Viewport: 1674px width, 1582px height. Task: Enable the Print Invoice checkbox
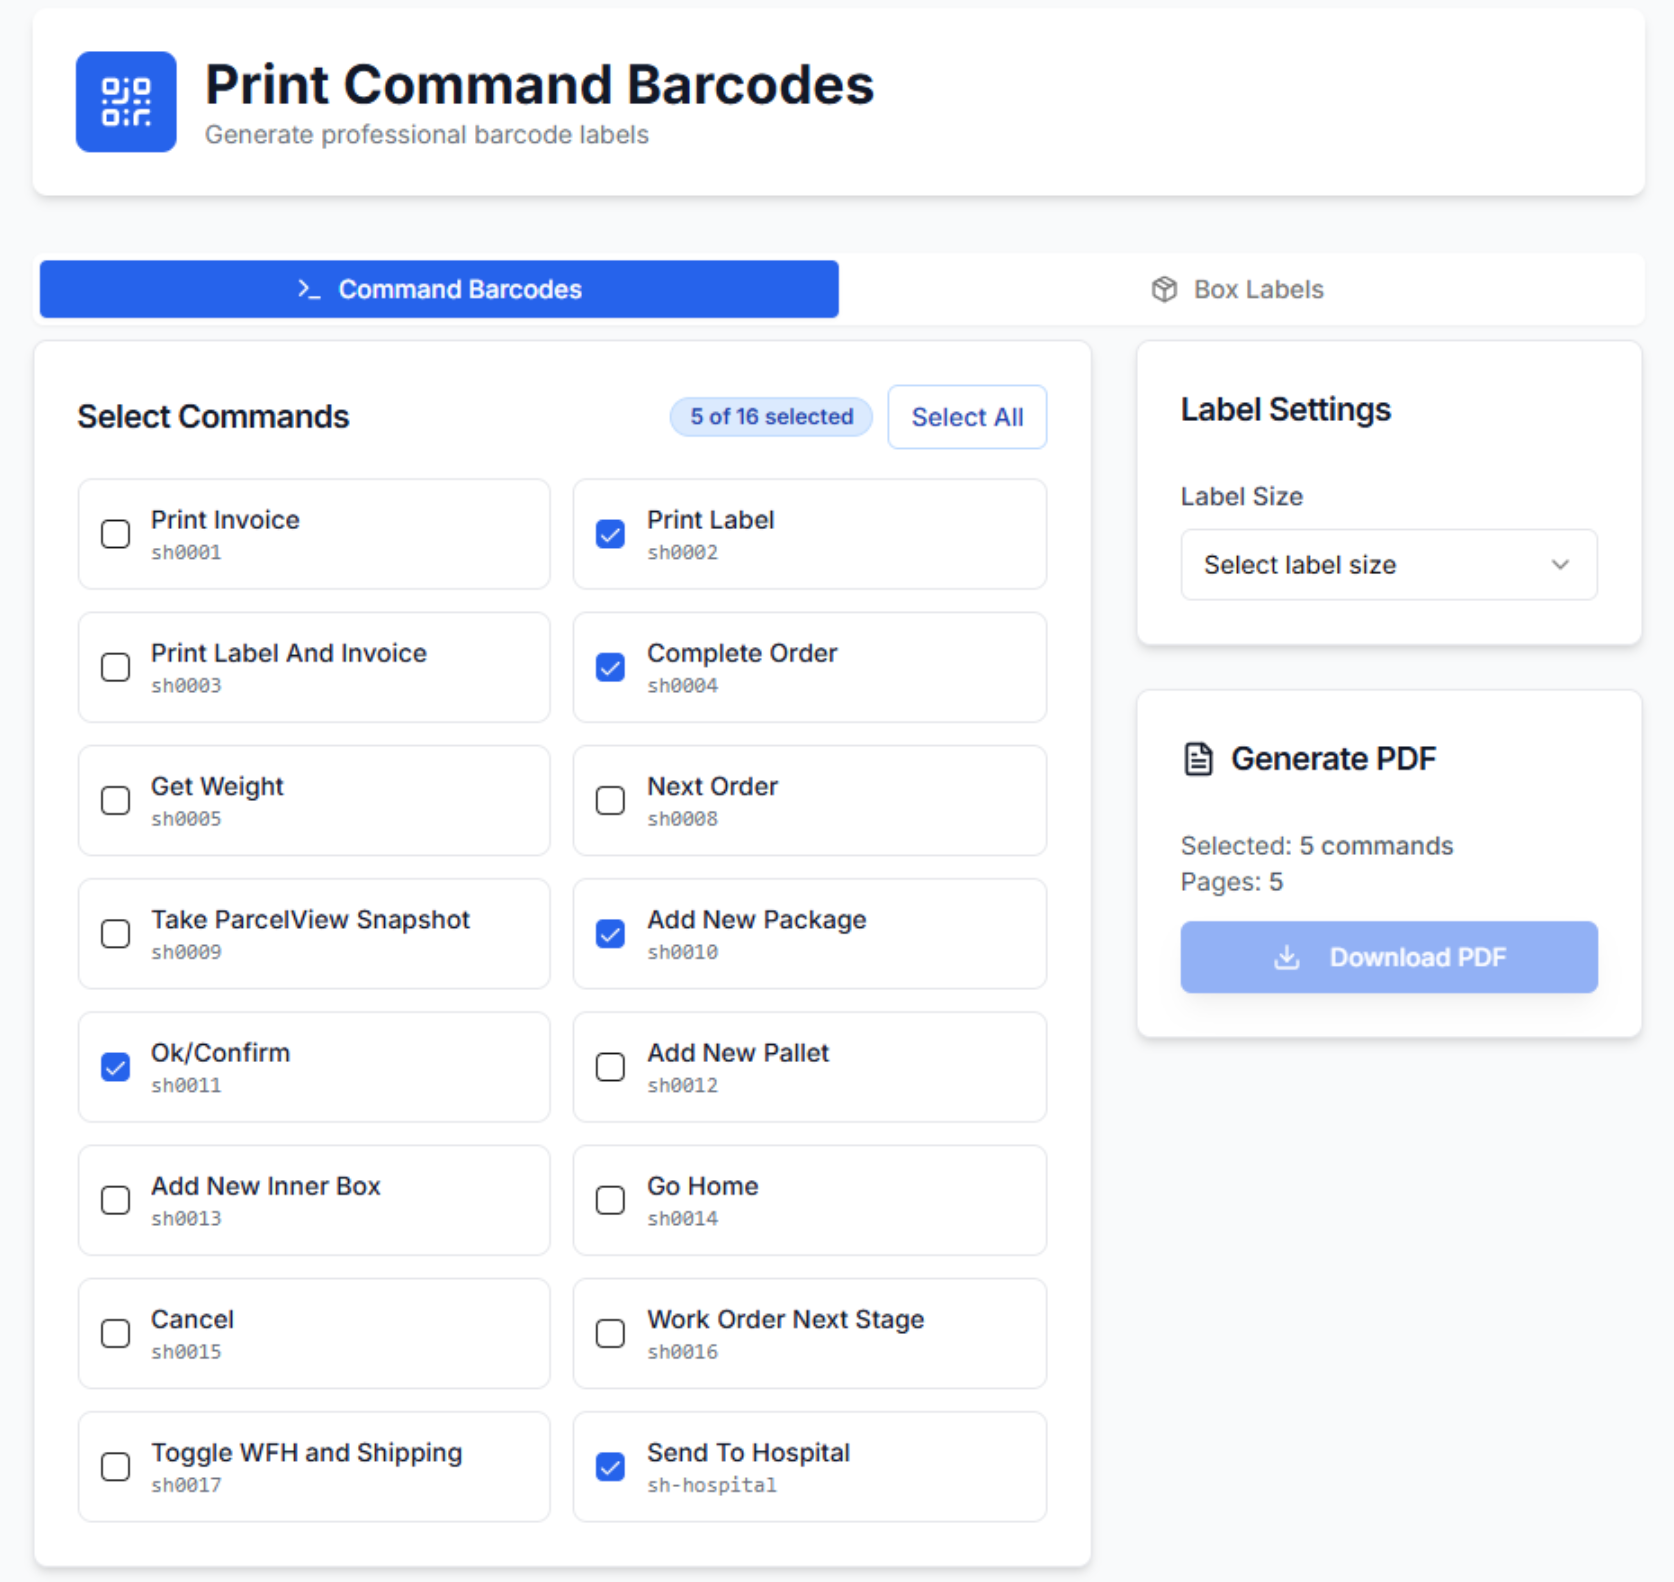(116, 534)
